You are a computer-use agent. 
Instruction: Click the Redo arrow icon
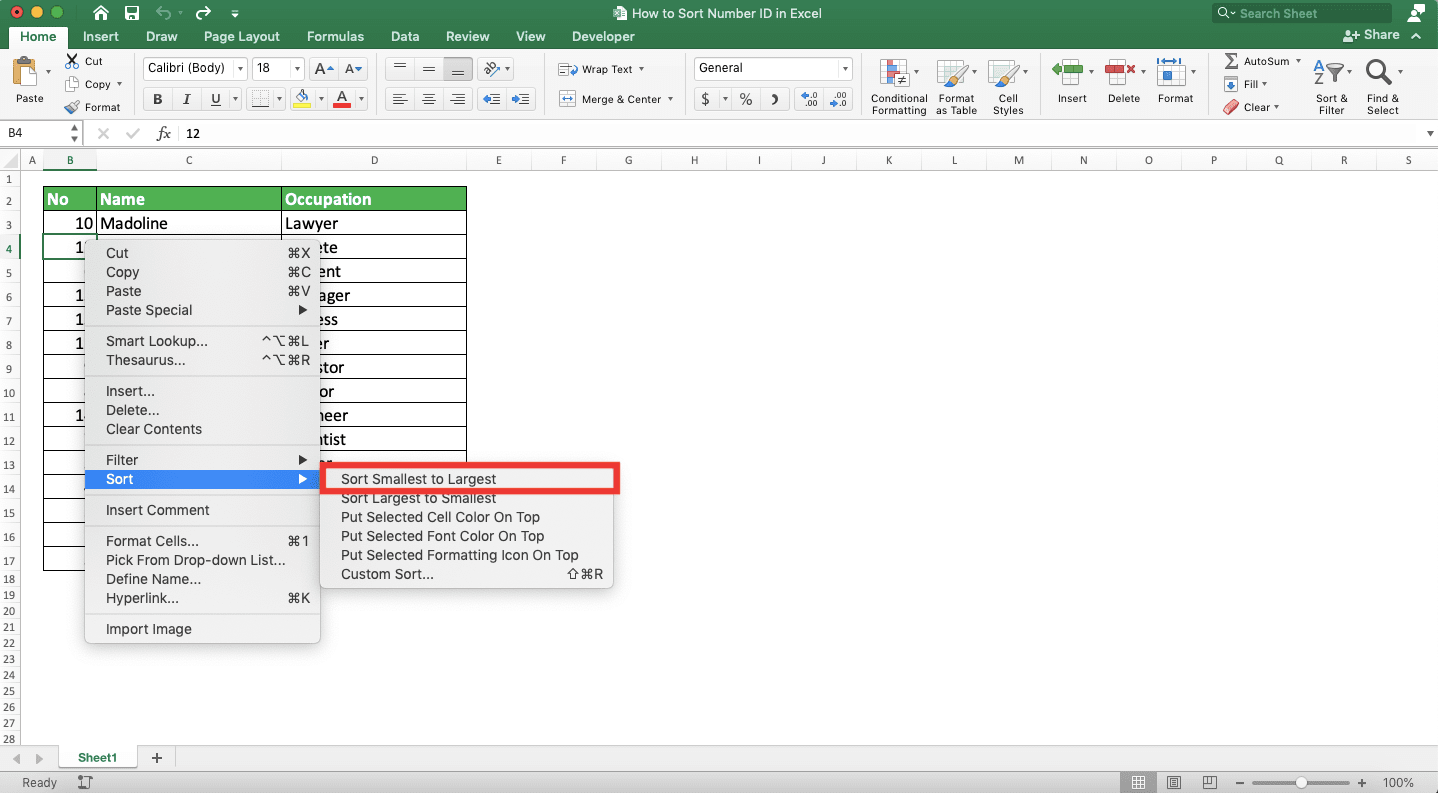[x=203, y=13]
